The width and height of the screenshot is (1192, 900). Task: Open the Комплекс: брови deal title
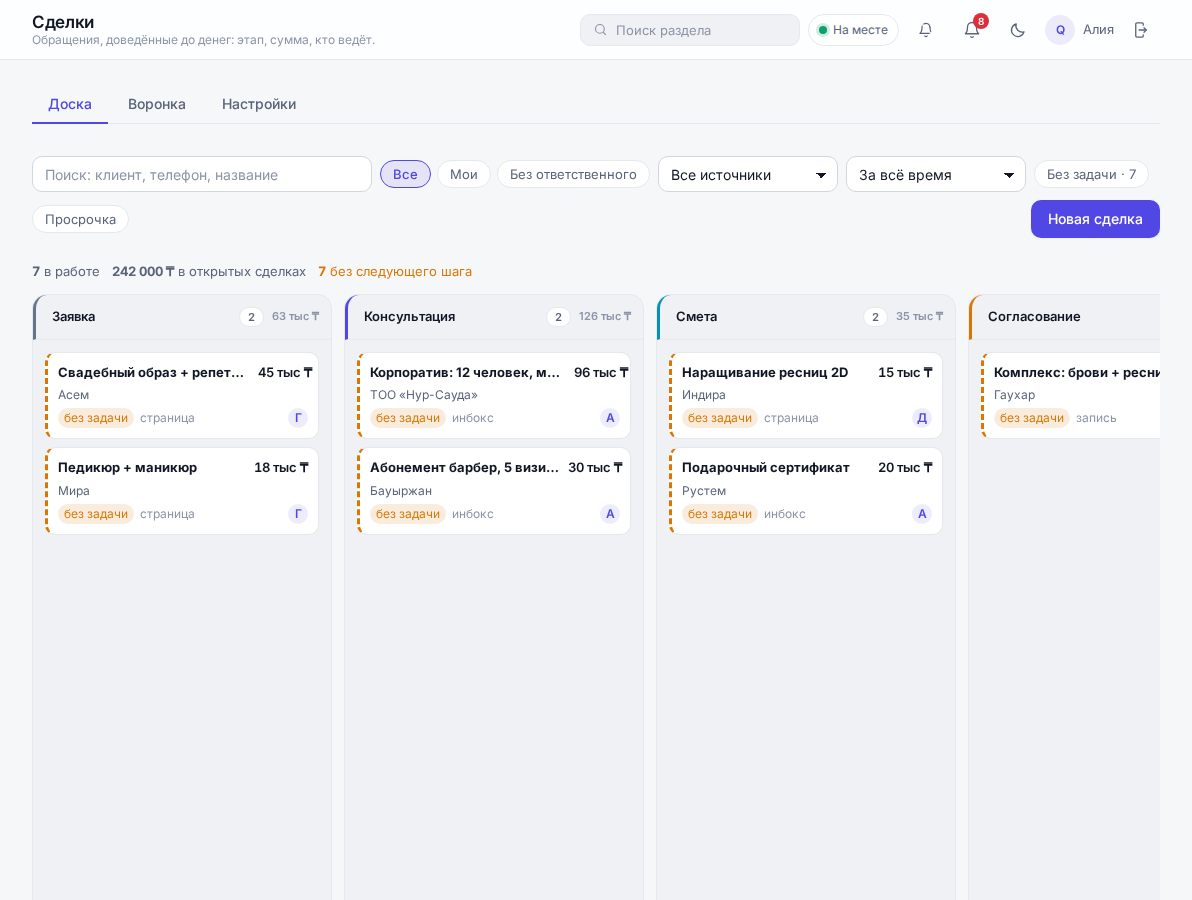tap(1076, 372)
